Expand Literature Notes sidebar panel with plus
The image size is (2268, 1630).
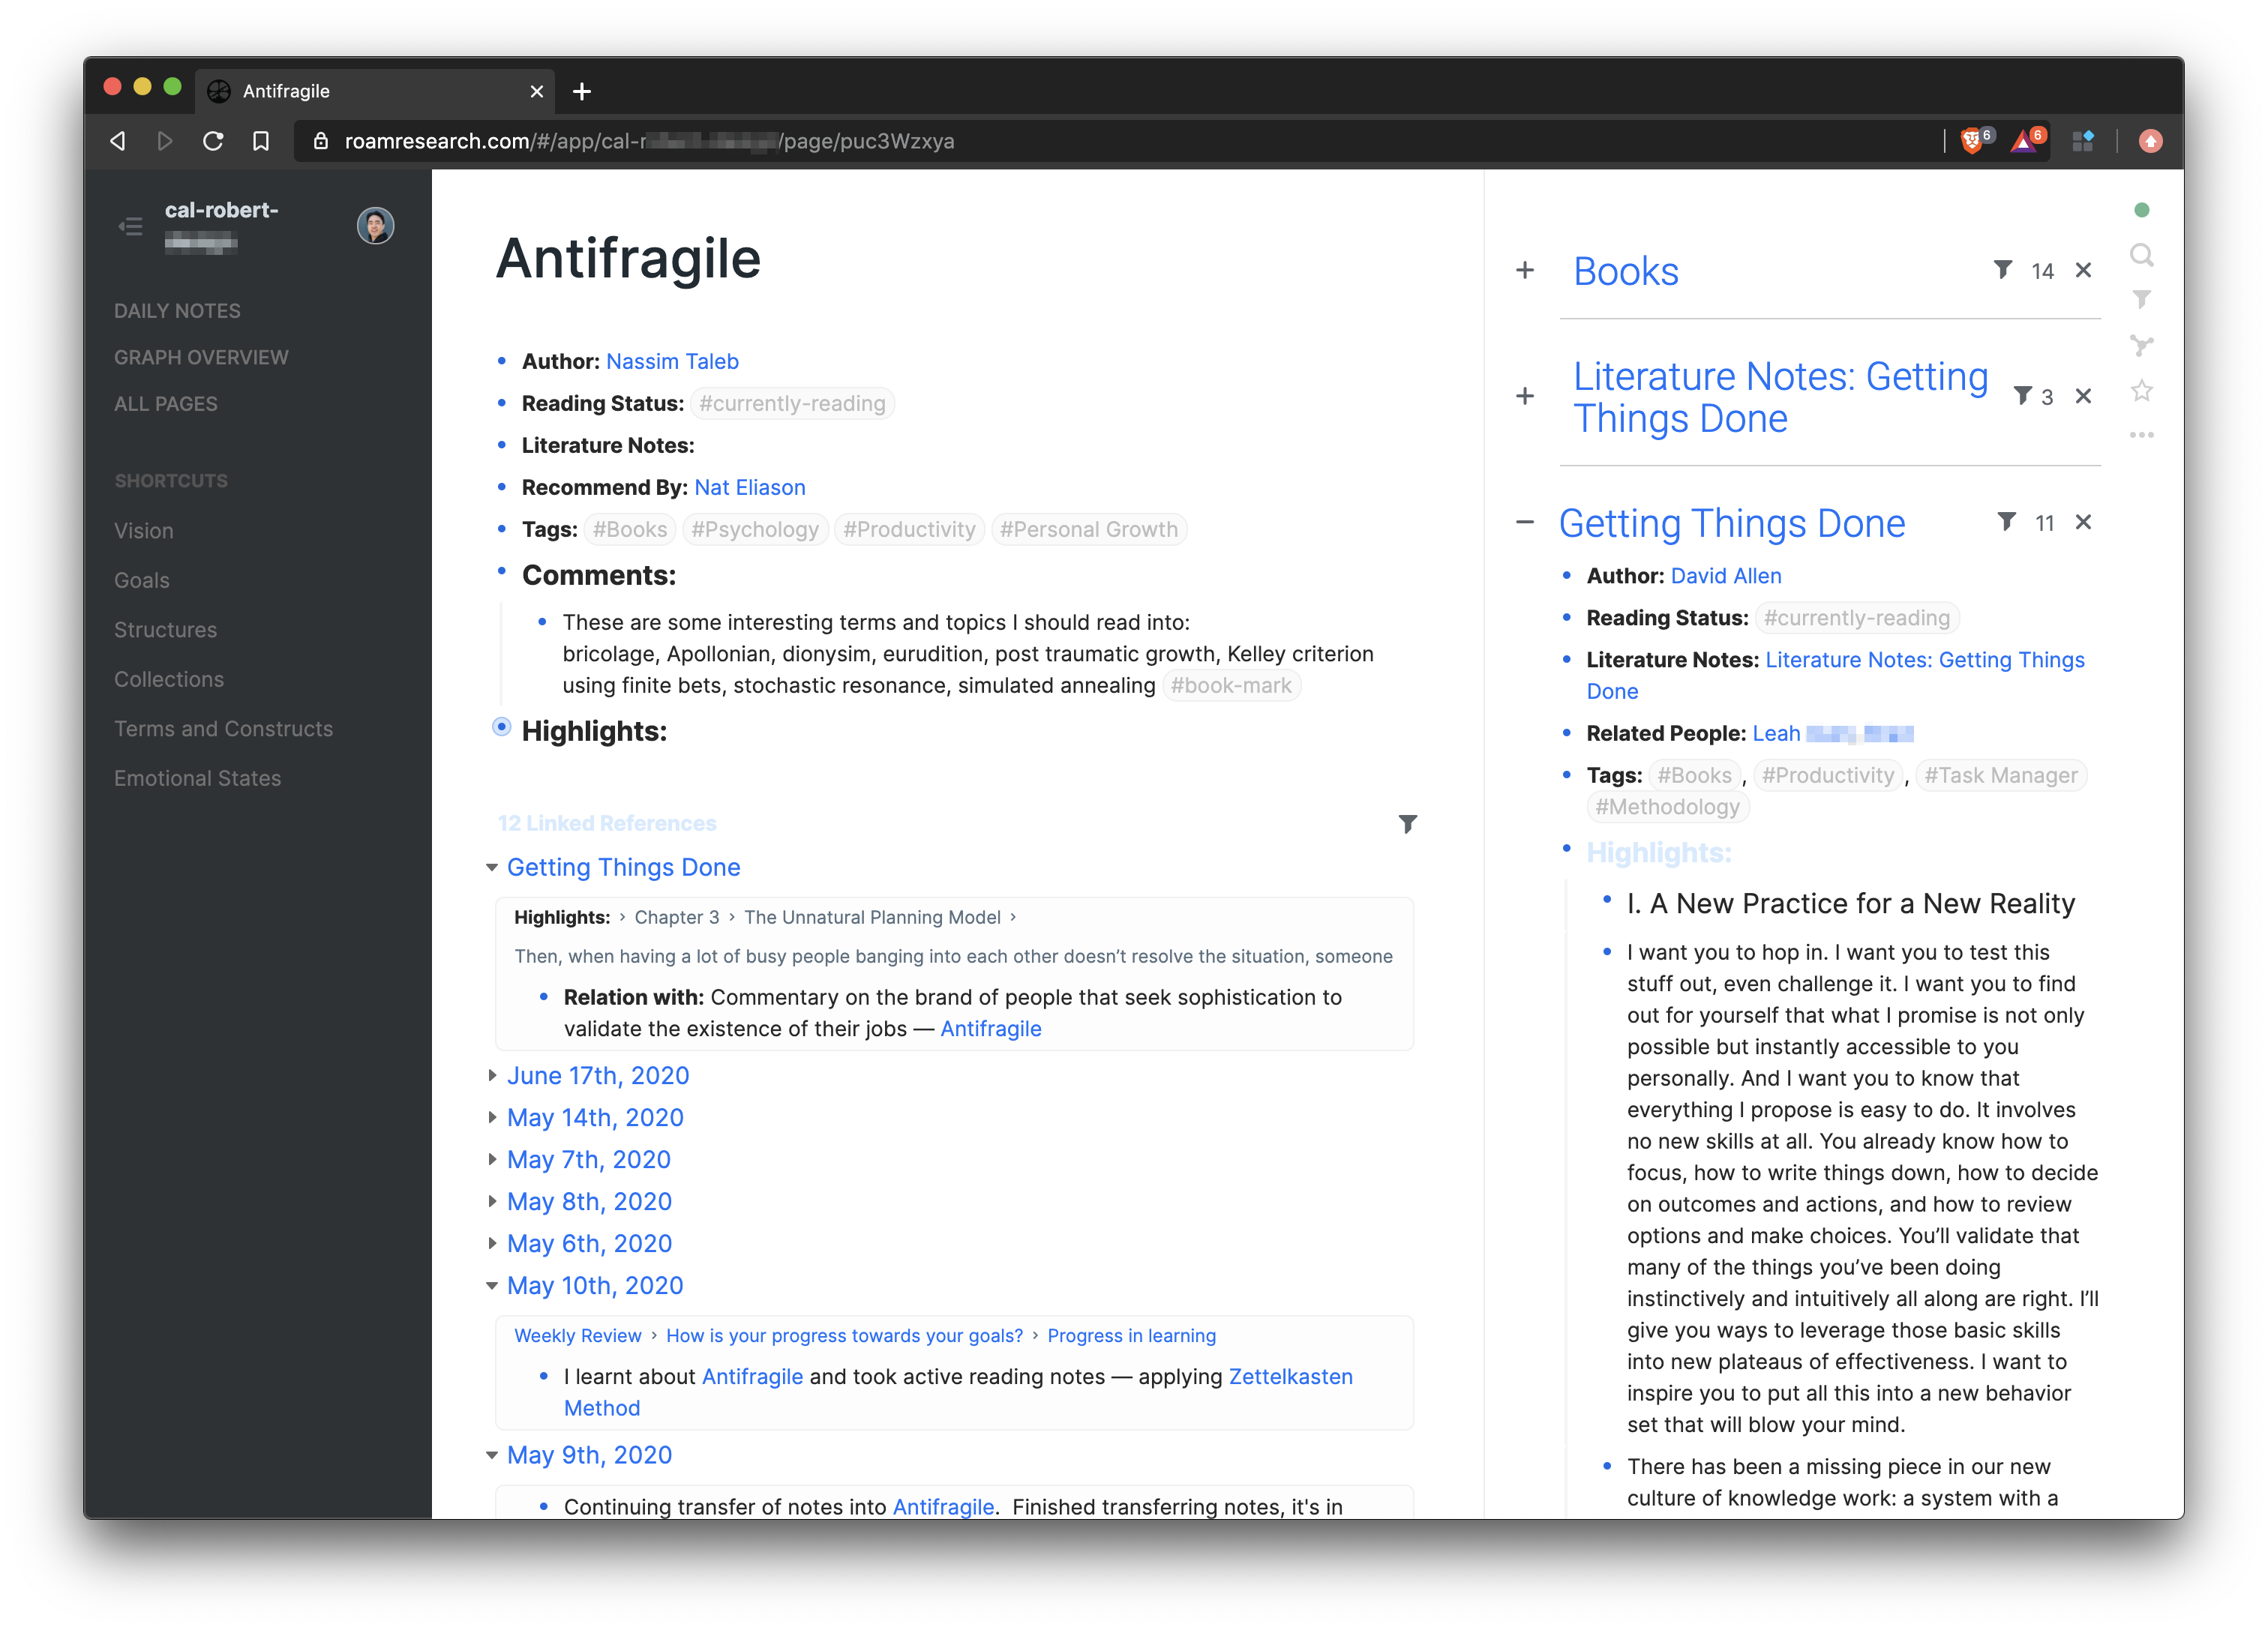[x=1524, y=396]
